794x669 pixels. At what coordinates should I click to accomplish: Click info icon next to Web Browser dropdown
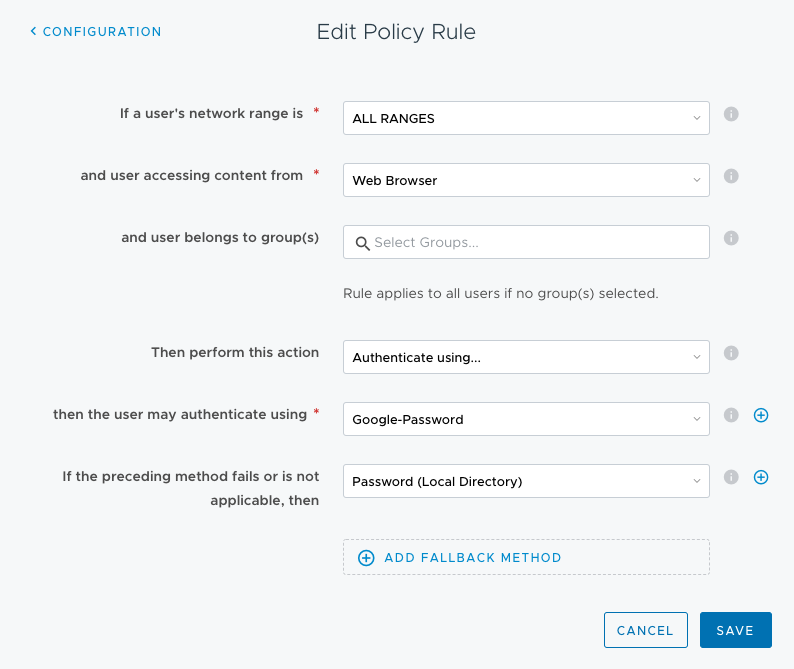tap(731, 176)
